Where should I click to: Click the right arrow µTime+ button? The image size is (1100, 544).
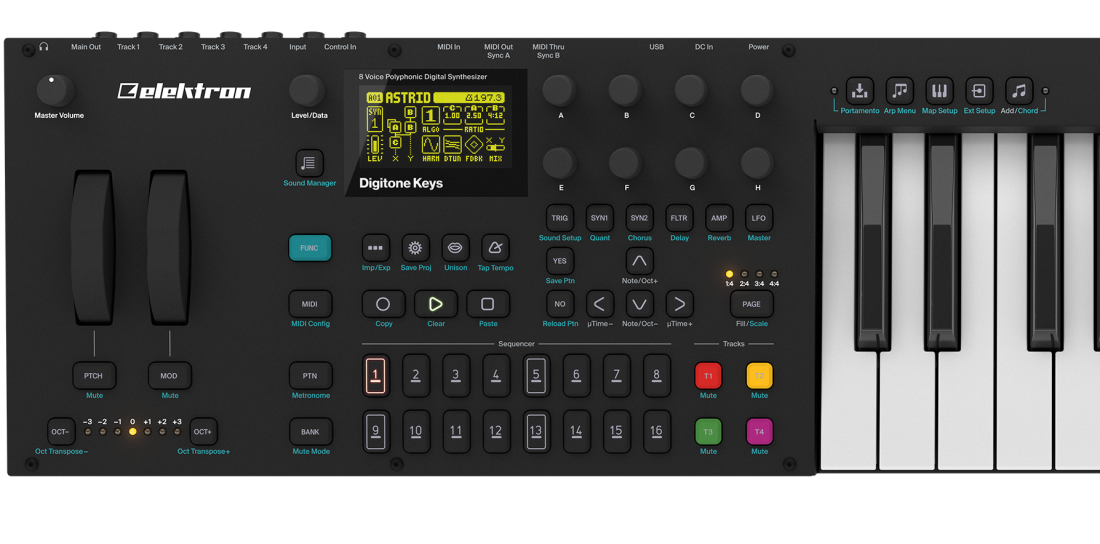679,304
